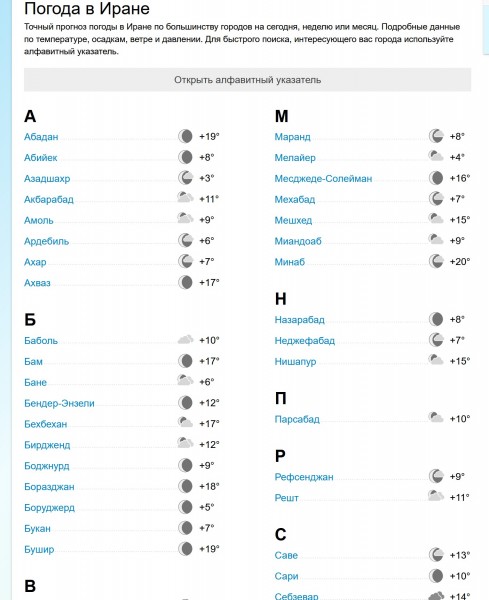489x600 pixels.
Task: Click the weather icon next to Парсабад
Action: [x=436, y=417]
